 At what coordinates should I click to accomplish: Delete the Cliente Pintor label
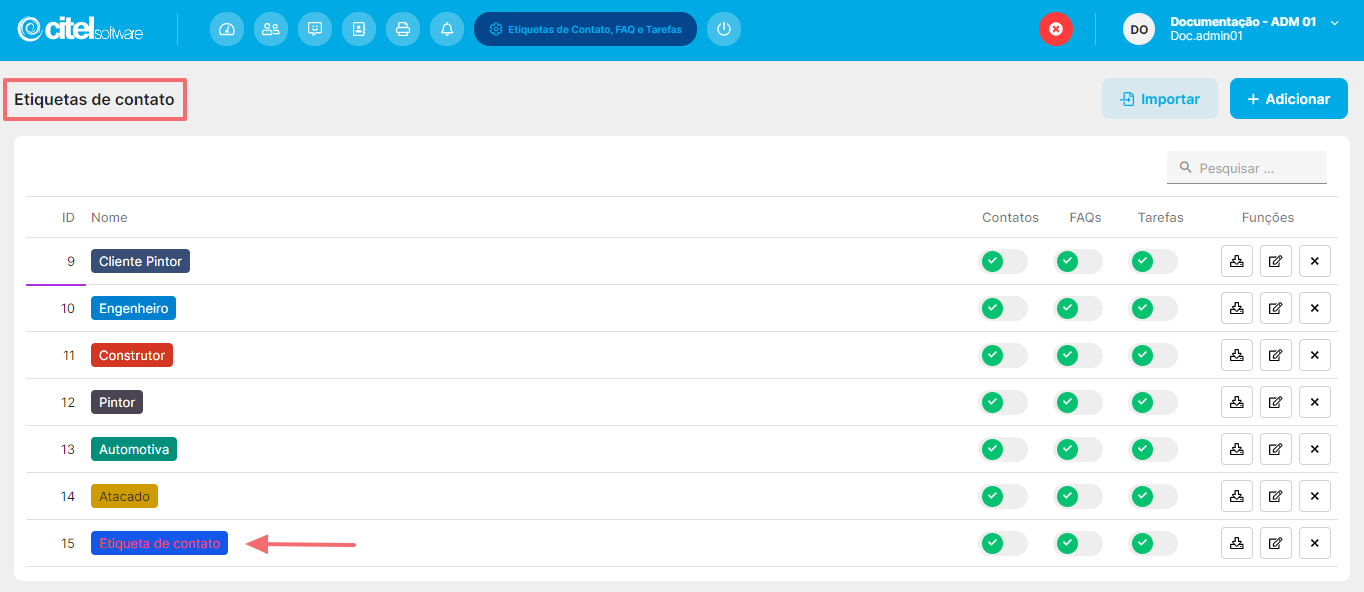(x=1315, y=261)
